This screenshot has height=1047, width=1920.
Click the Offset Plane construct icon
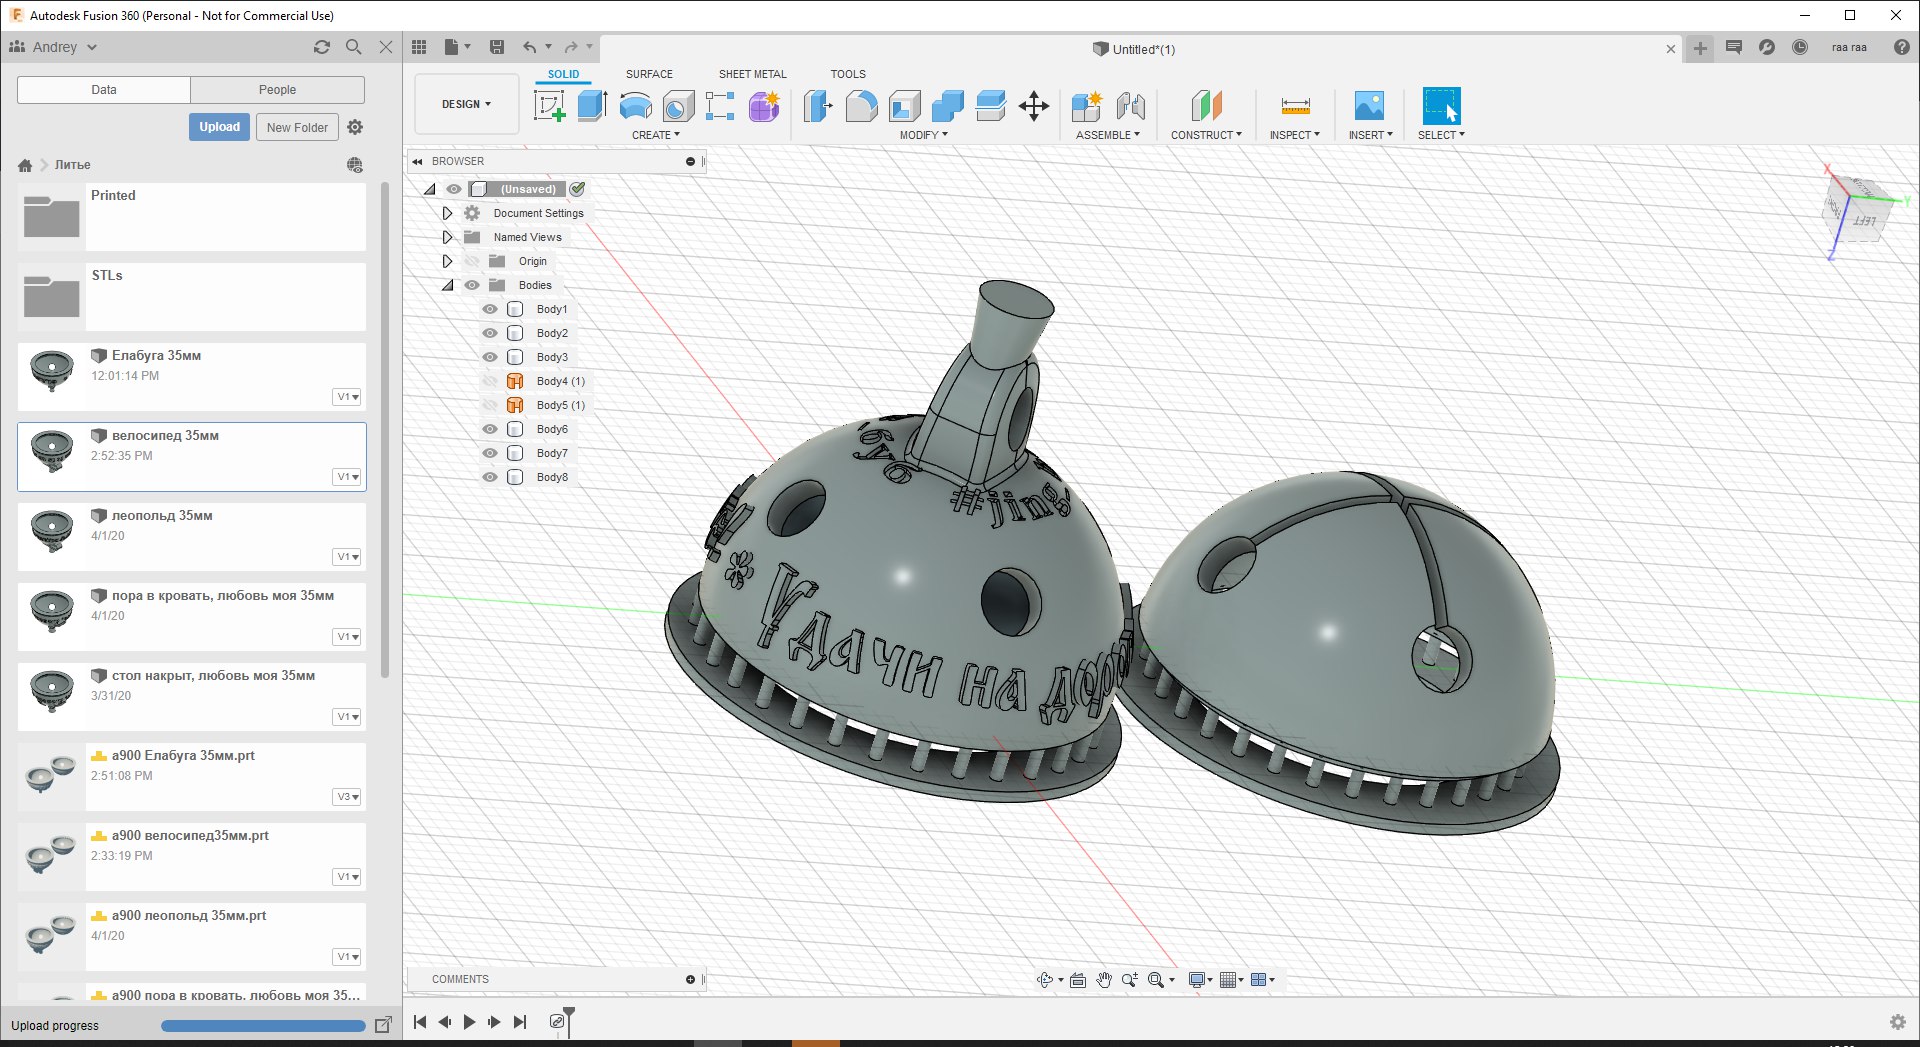click(1207, 106)
